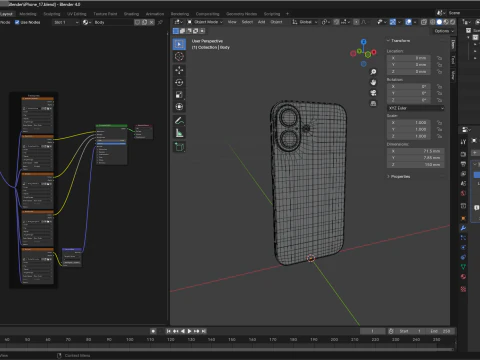This screenshot has width=480, height=360.
Task: Open the Modifiers wrench properties tab
Action: pyautogui.click(x=463, y=228)
